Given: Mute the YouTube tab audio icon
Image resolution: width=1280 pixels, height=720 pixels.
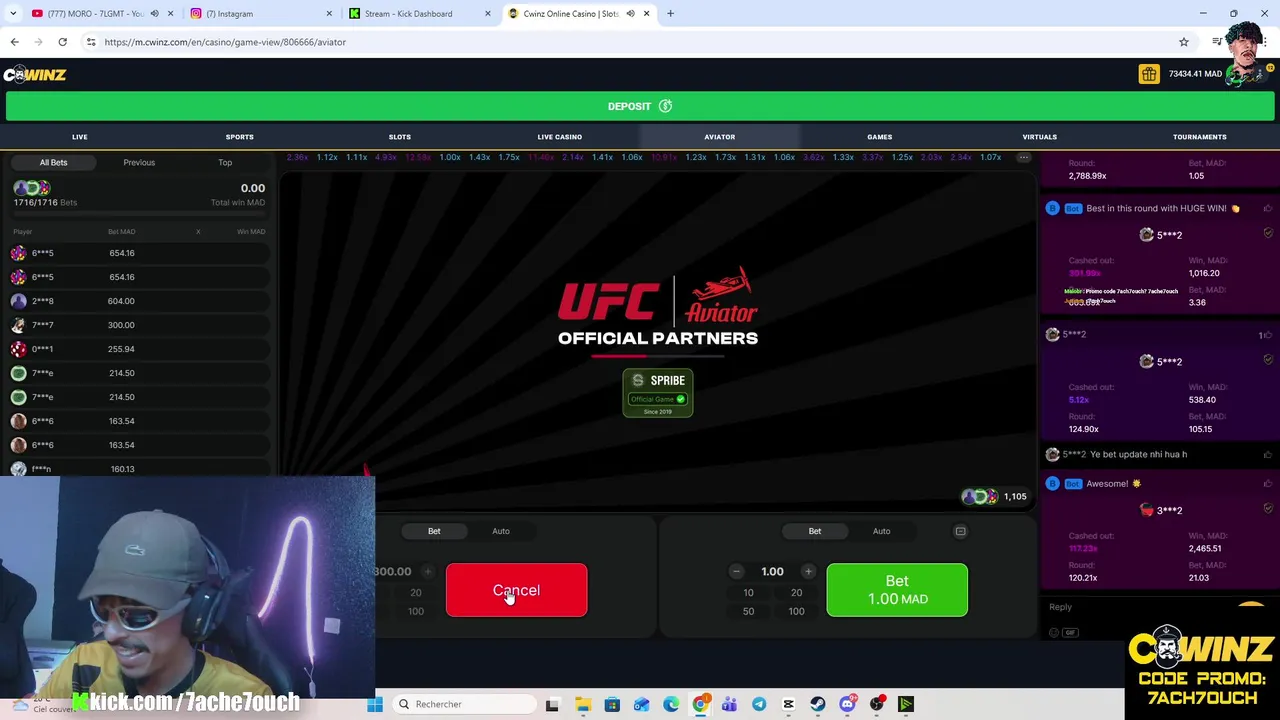Looking at the screenshot, I should click(154, 14).
